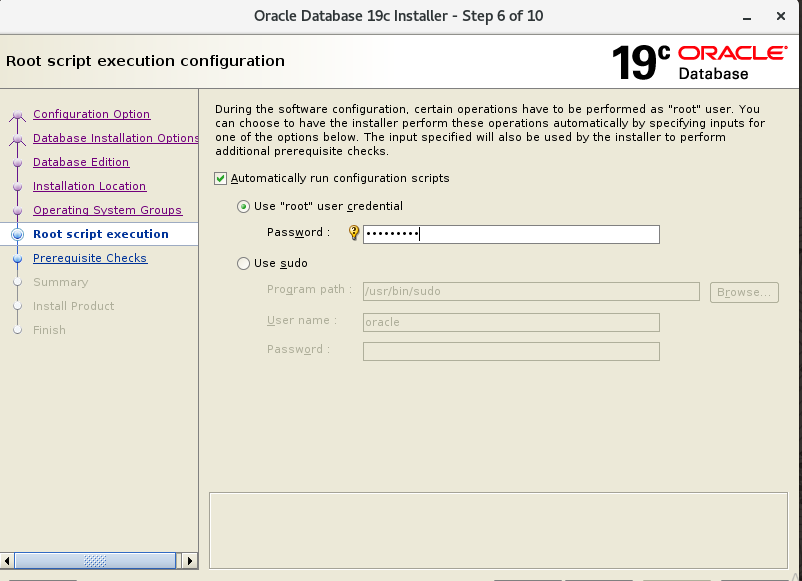Uncheck Automatically run configuration scripts
802x581 pixels.
pyautogui.click(x=220, y=178)
